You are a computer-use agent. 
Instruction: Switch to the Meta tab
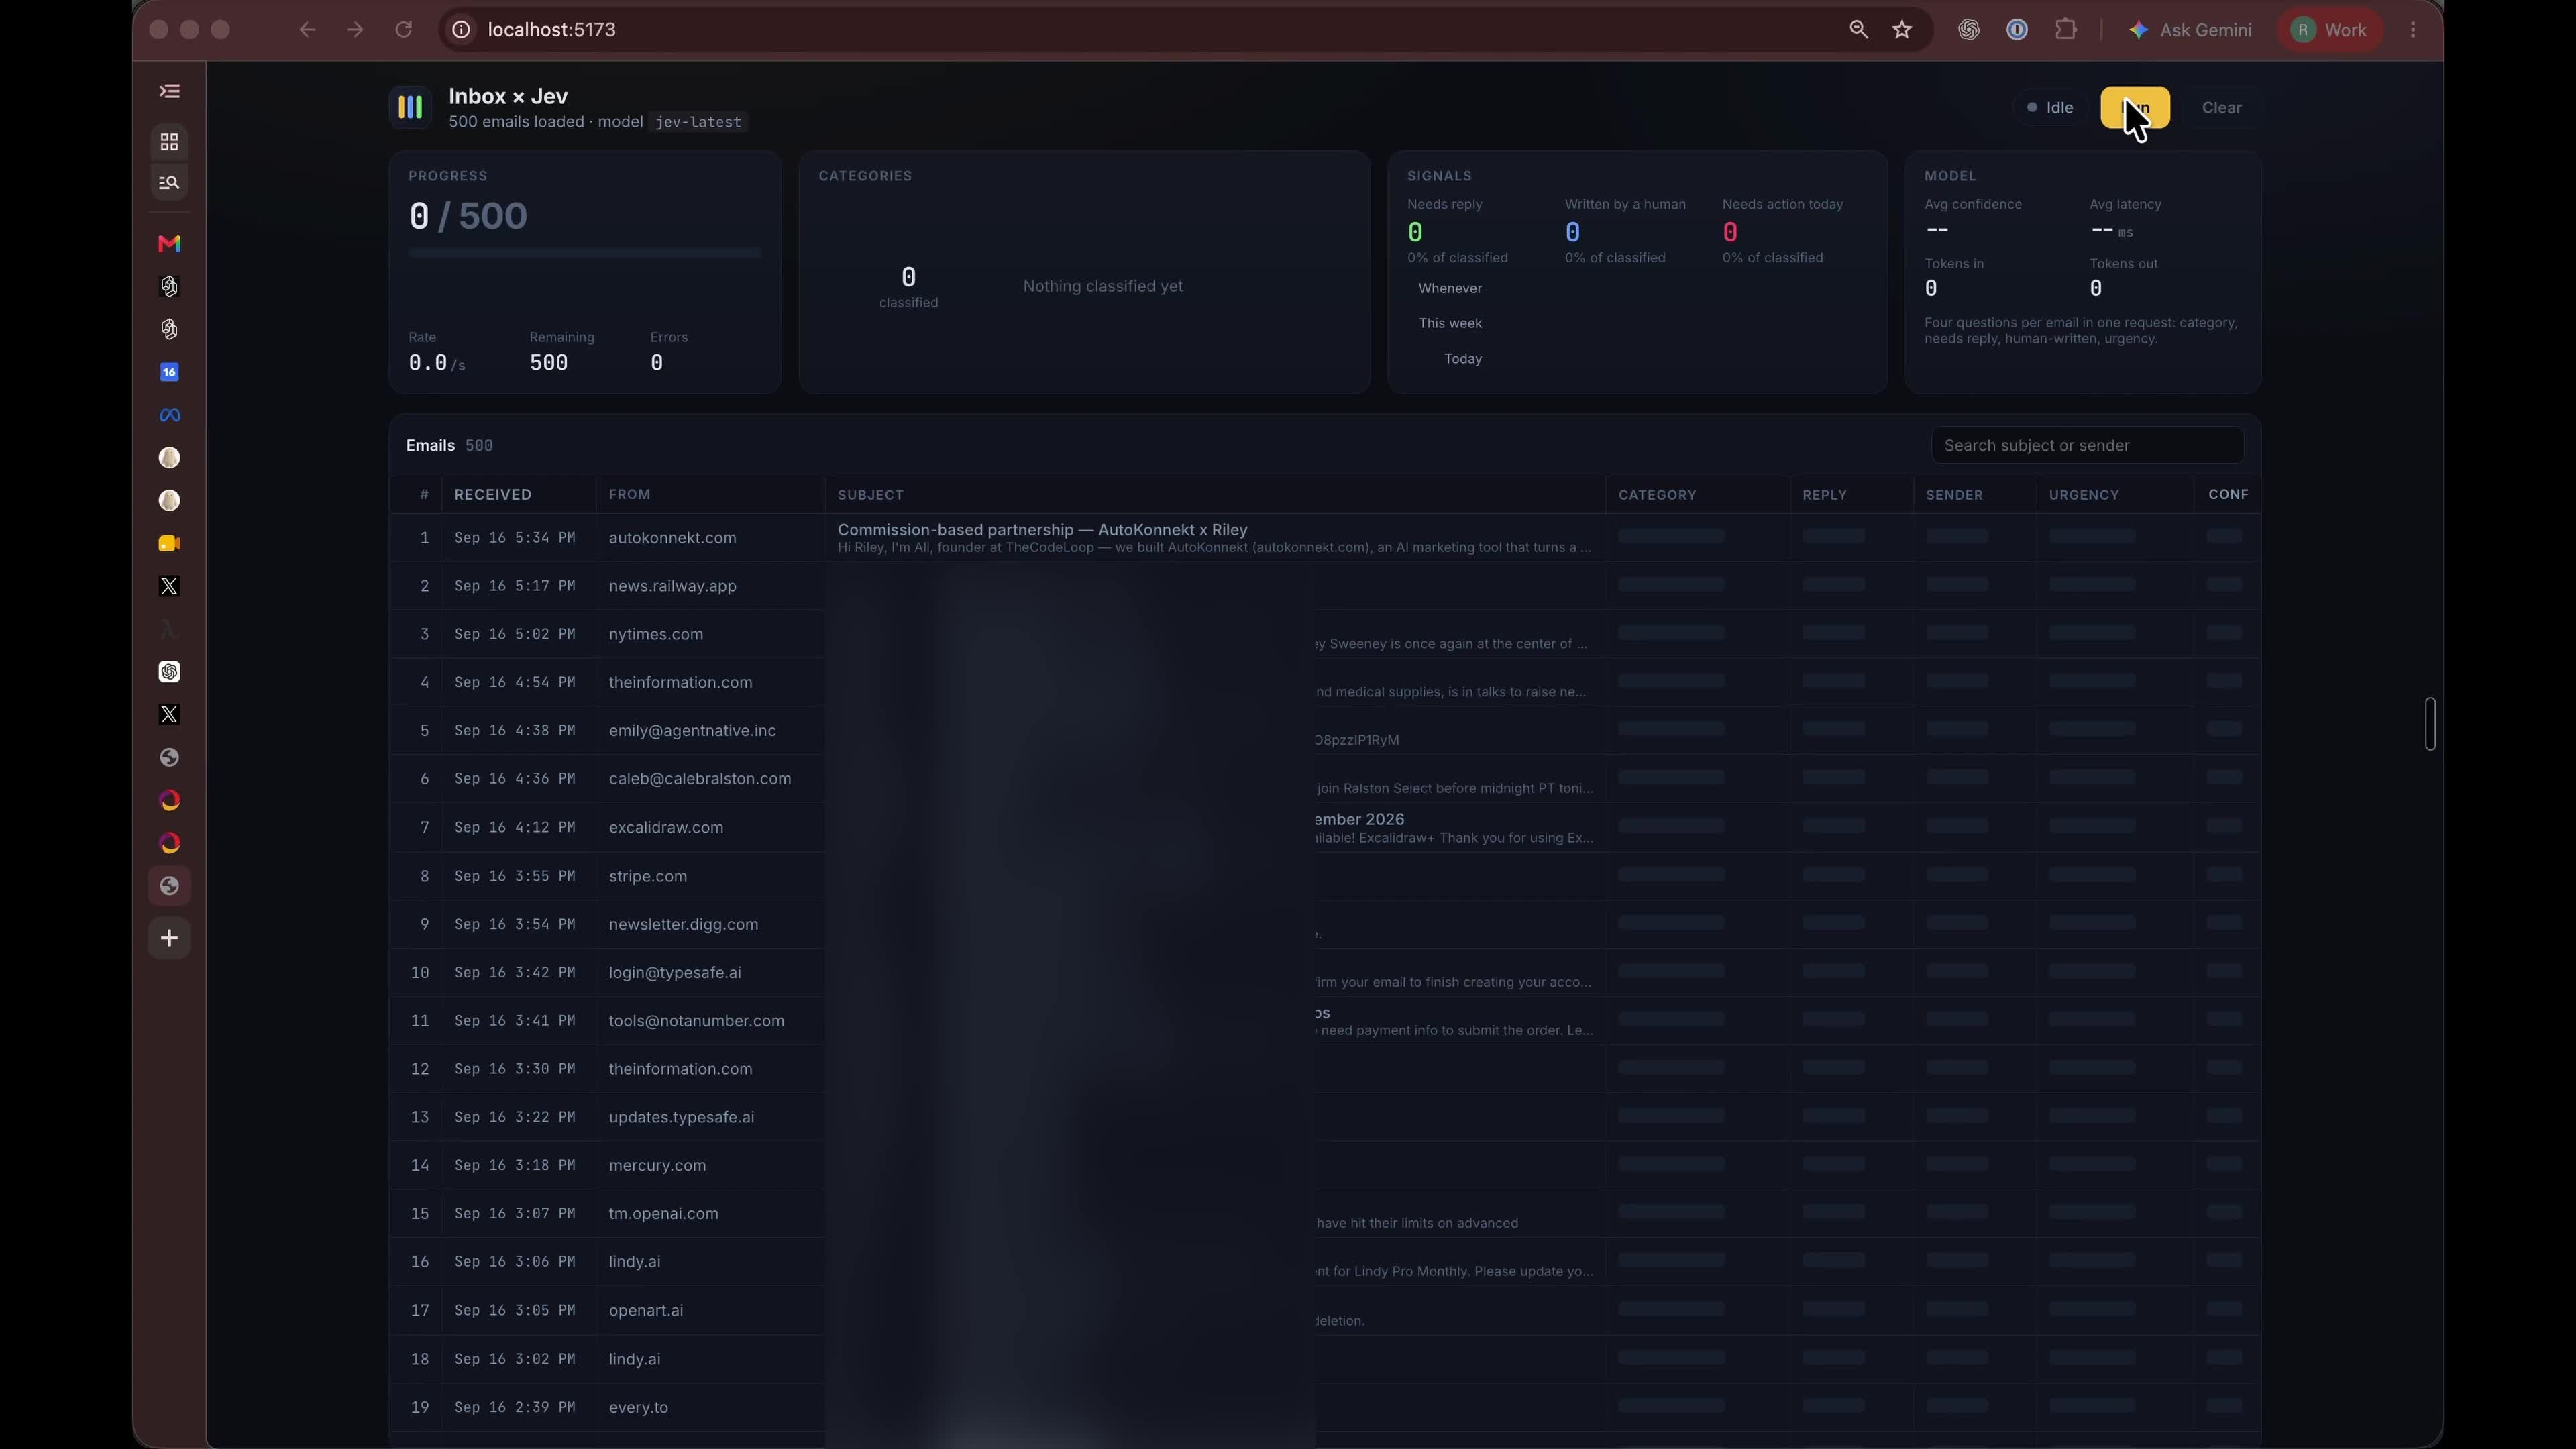click(169, 415)
